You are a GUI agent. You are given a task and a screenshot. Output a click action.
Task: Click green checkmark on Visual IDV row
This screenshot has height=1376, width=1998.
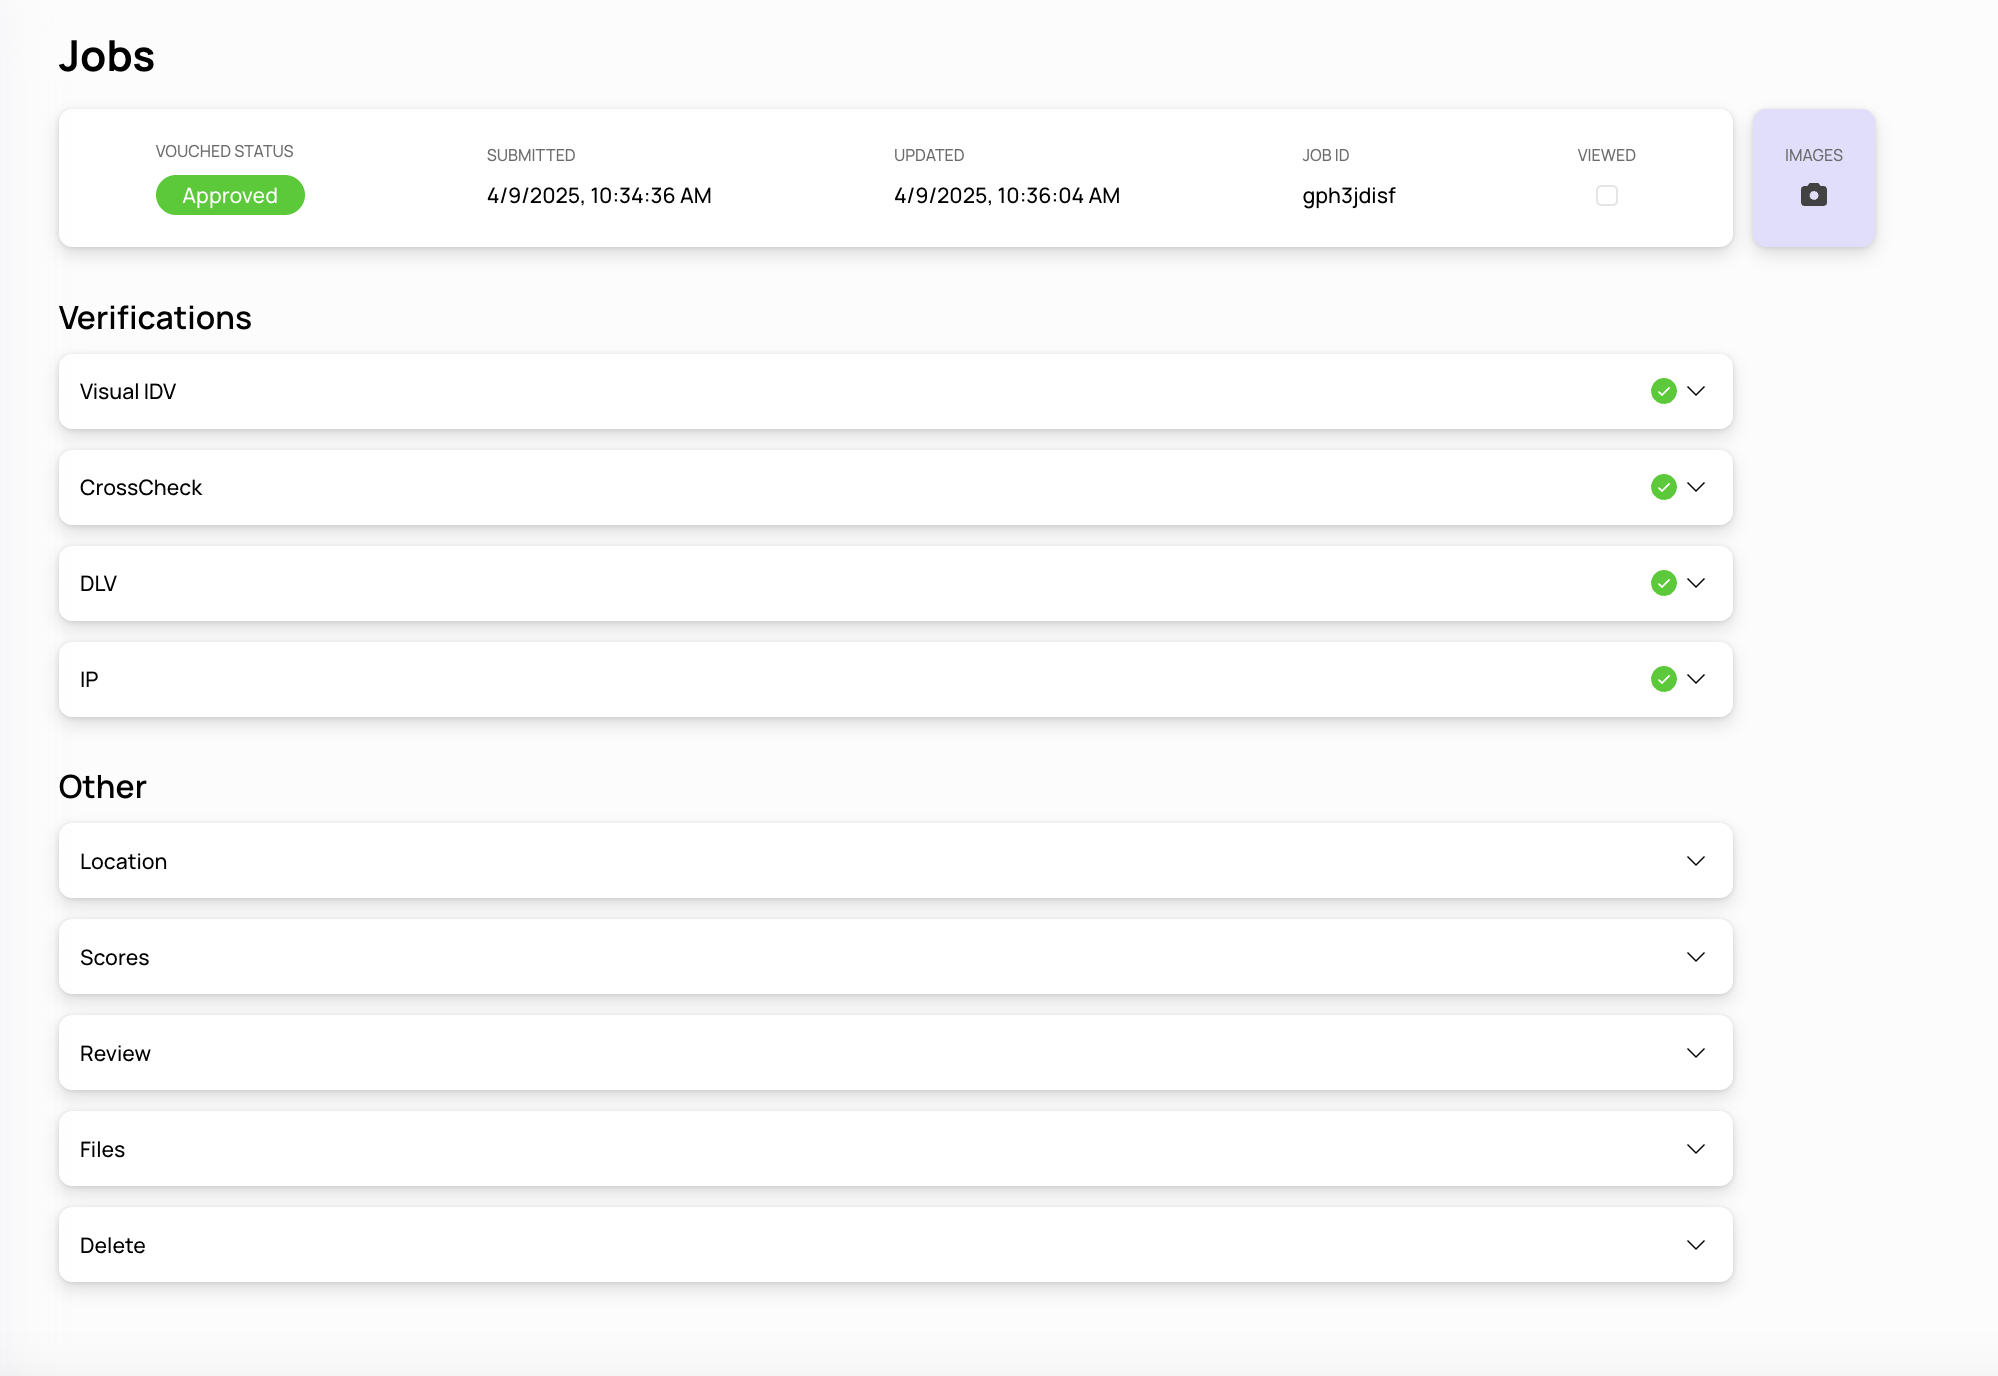pos(1663,391)
